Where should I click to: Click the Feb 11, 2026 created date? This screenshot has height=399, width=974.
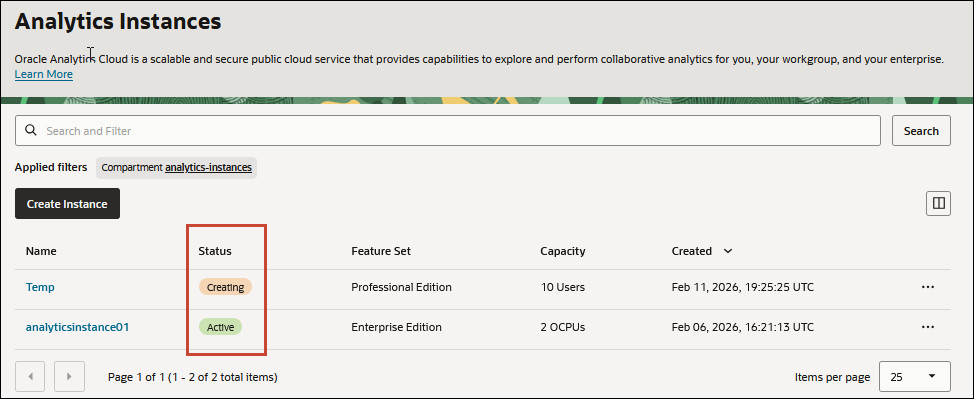click(742, 287)
